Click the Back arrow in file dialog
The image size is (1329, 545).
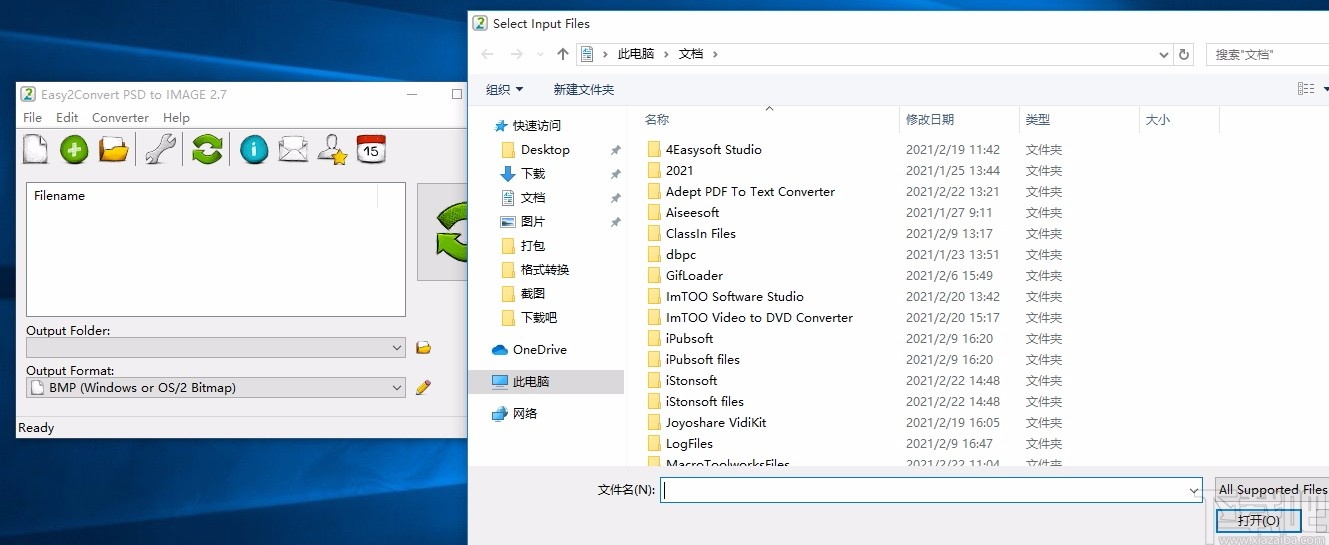(487, 54)
